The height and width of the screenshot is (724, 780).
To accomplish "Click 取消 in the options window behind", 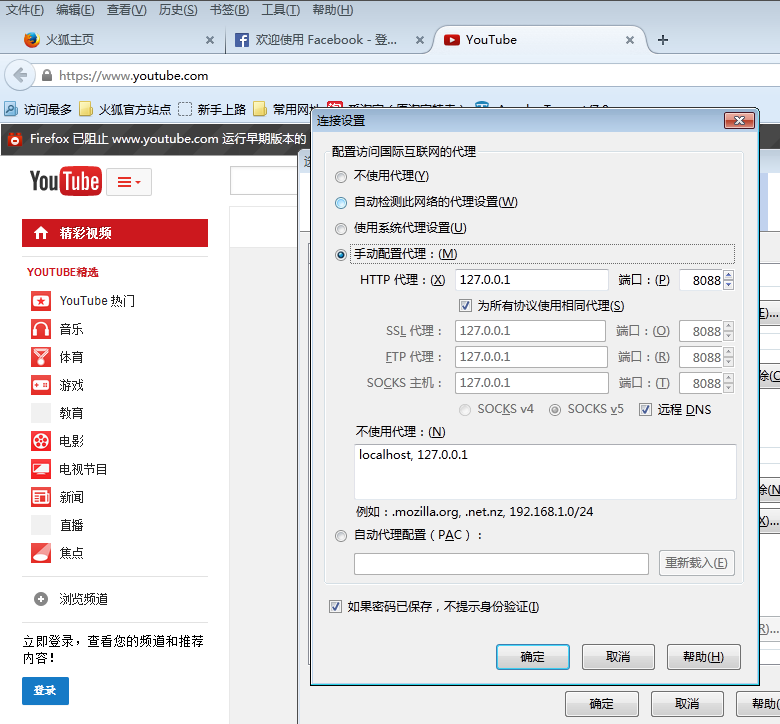I will coord(687,704).
